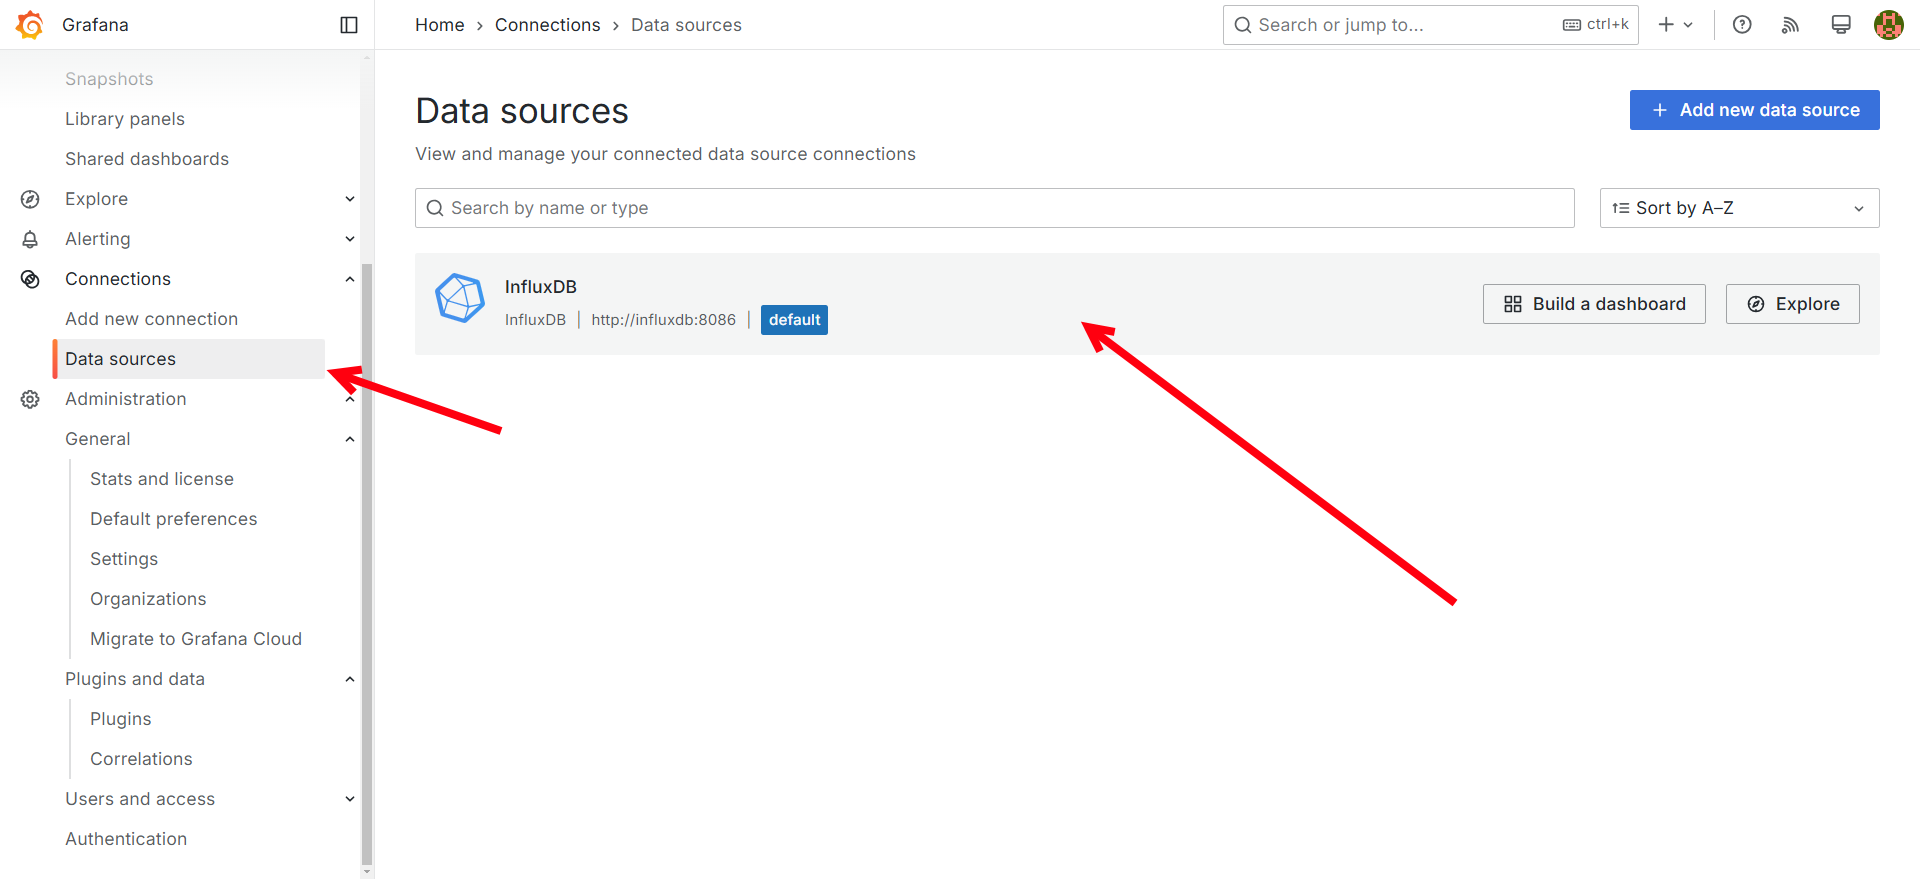Click the monitor icon in top bar
The height and width of the screenshot is (879, 1920).
[1840, 25]
